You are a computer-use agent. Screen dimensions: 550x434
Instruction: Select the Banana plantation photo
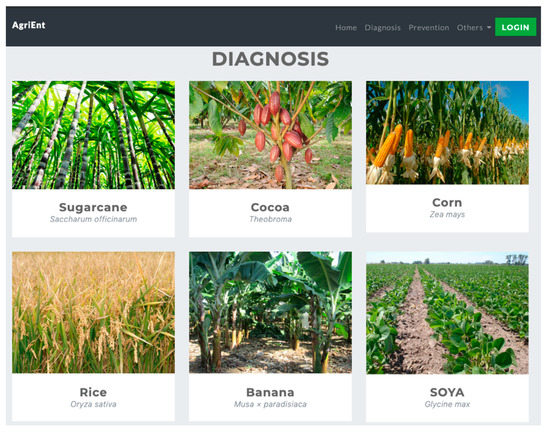click(270, 312)
